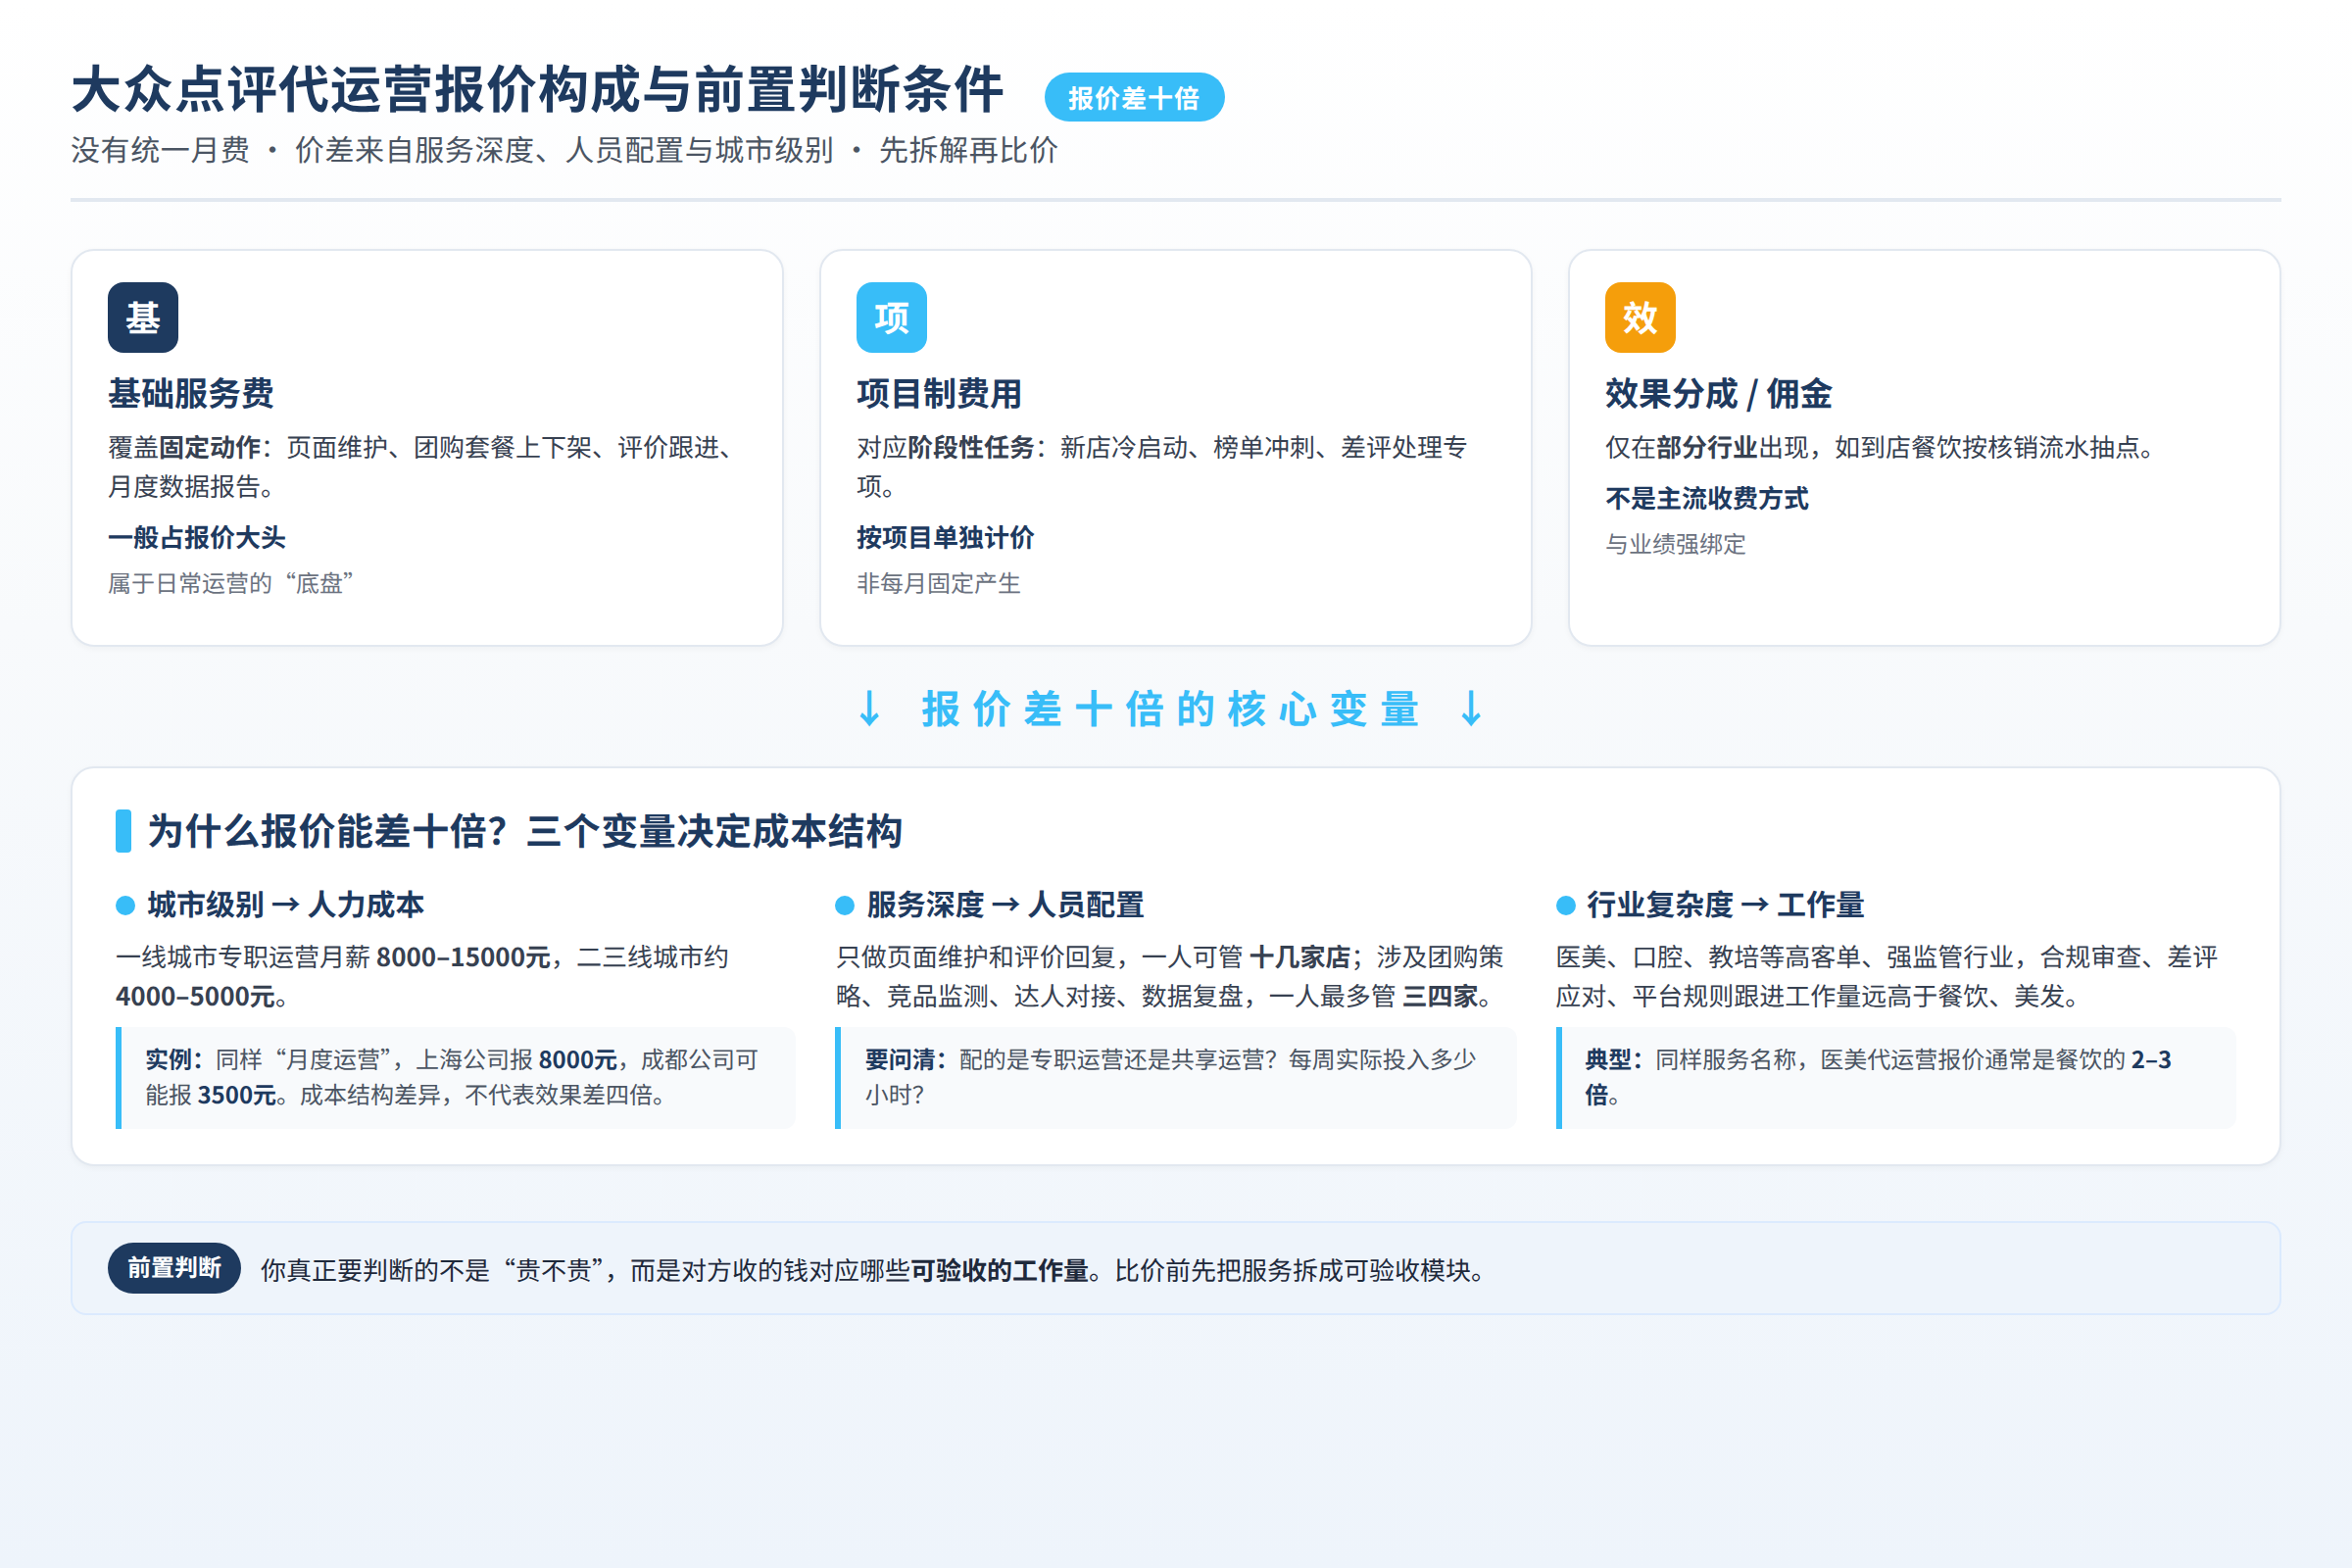Click the paragraph starting 医美、口腔、教培等高客单
This screenshot has width=2352, height=1568.
(x=1887, y=977)
